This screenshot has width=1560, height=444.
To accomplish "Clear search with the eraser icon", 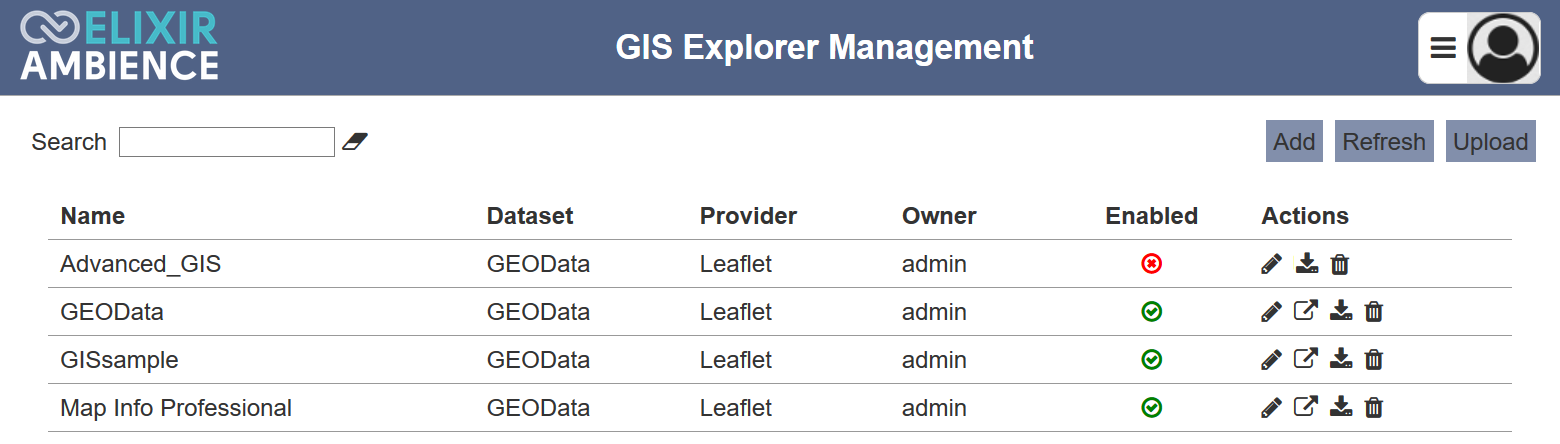I will 355,142.
